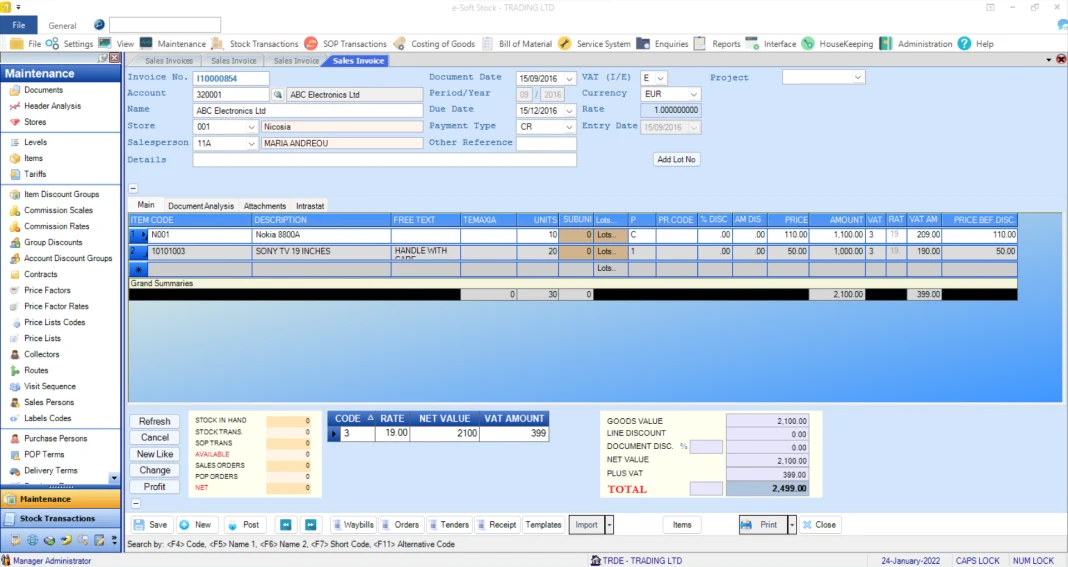The image size is (1068, 567).
Task: Open Commission Scales in sidebar
Action: 58,210
